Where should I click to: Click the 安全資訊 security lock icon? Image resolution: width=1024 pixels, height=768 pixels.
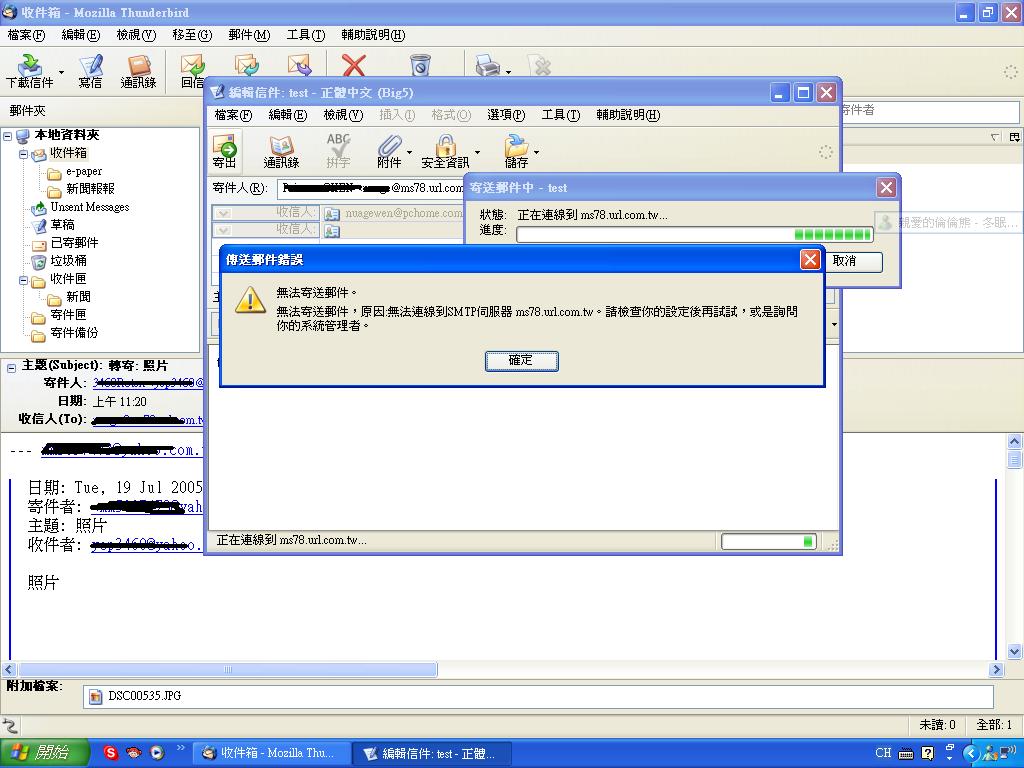coord(445,150)
